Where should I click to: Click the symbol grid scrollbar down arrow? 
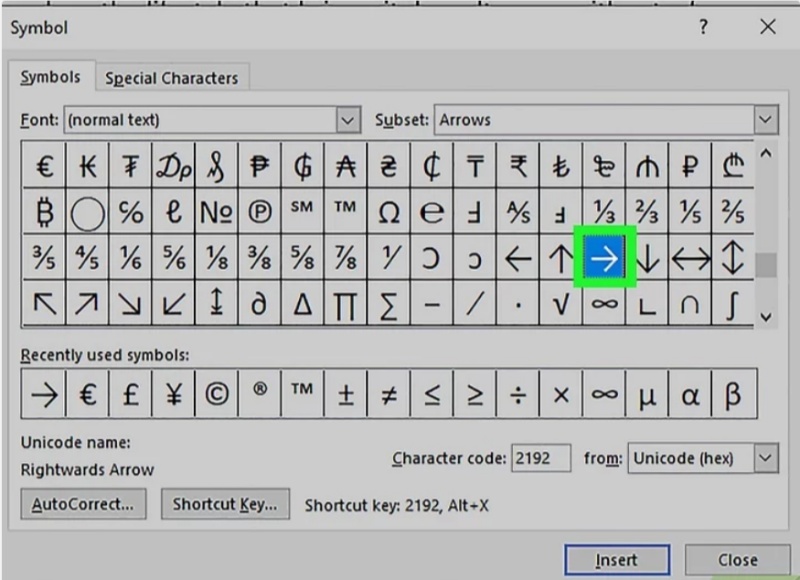[x=766, y=316]
